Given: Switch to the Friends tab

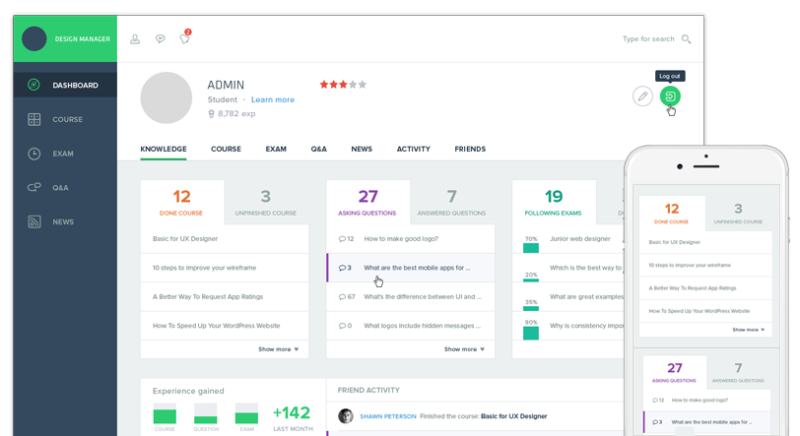Looking at the screenshot, I should tap(470, 149).
